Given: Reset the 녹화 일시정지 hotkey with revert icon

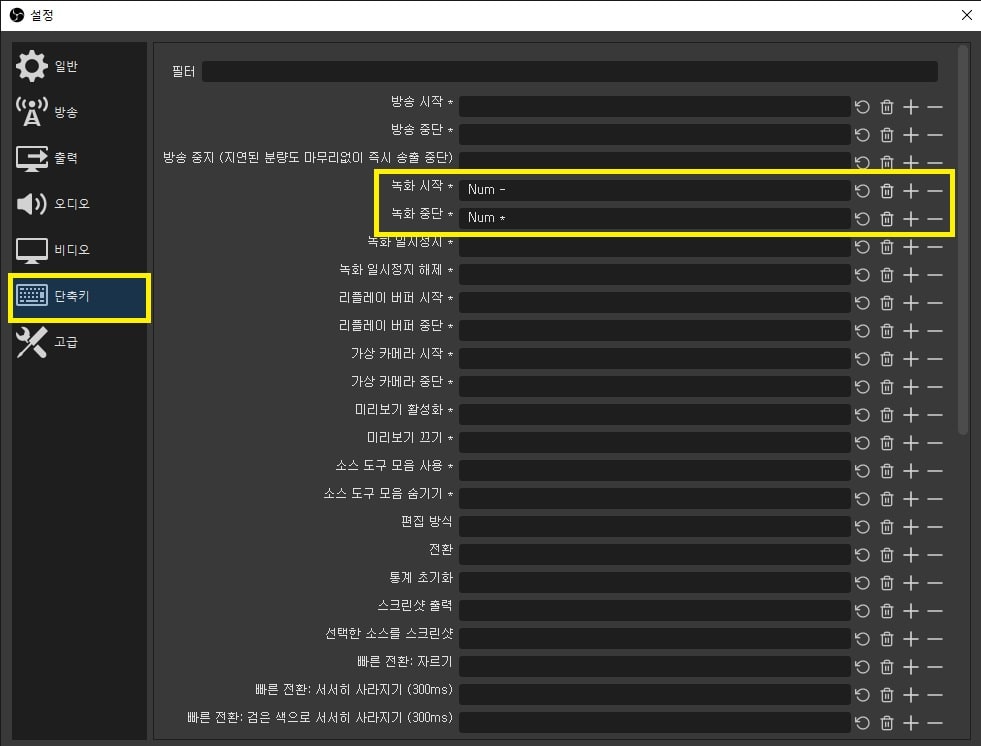Looking at the screenshot, I should 862,247.
